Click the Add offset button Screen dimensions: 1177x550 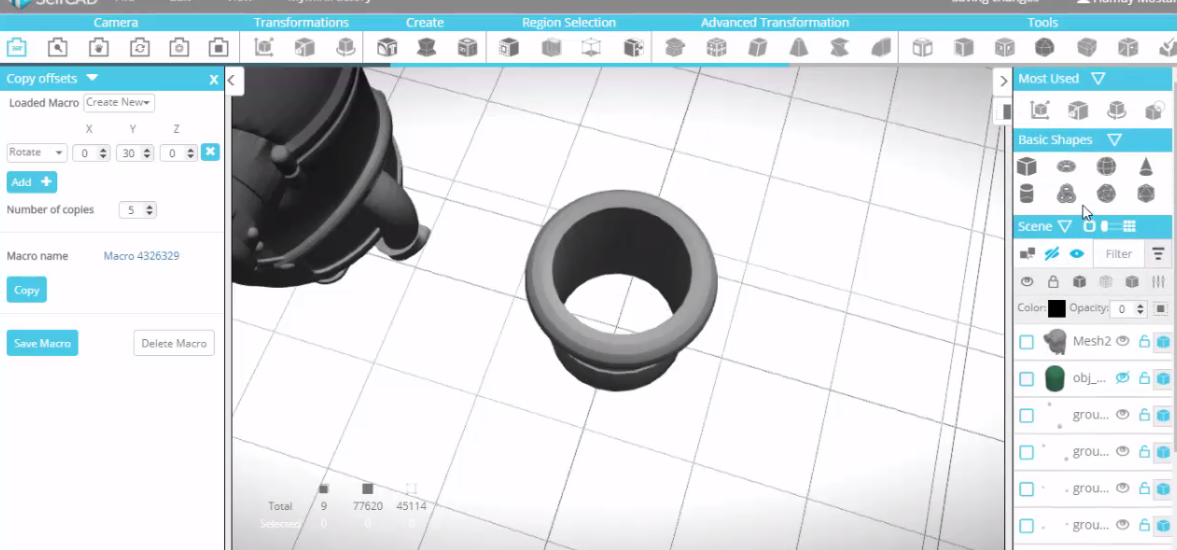tap(32, 182)
